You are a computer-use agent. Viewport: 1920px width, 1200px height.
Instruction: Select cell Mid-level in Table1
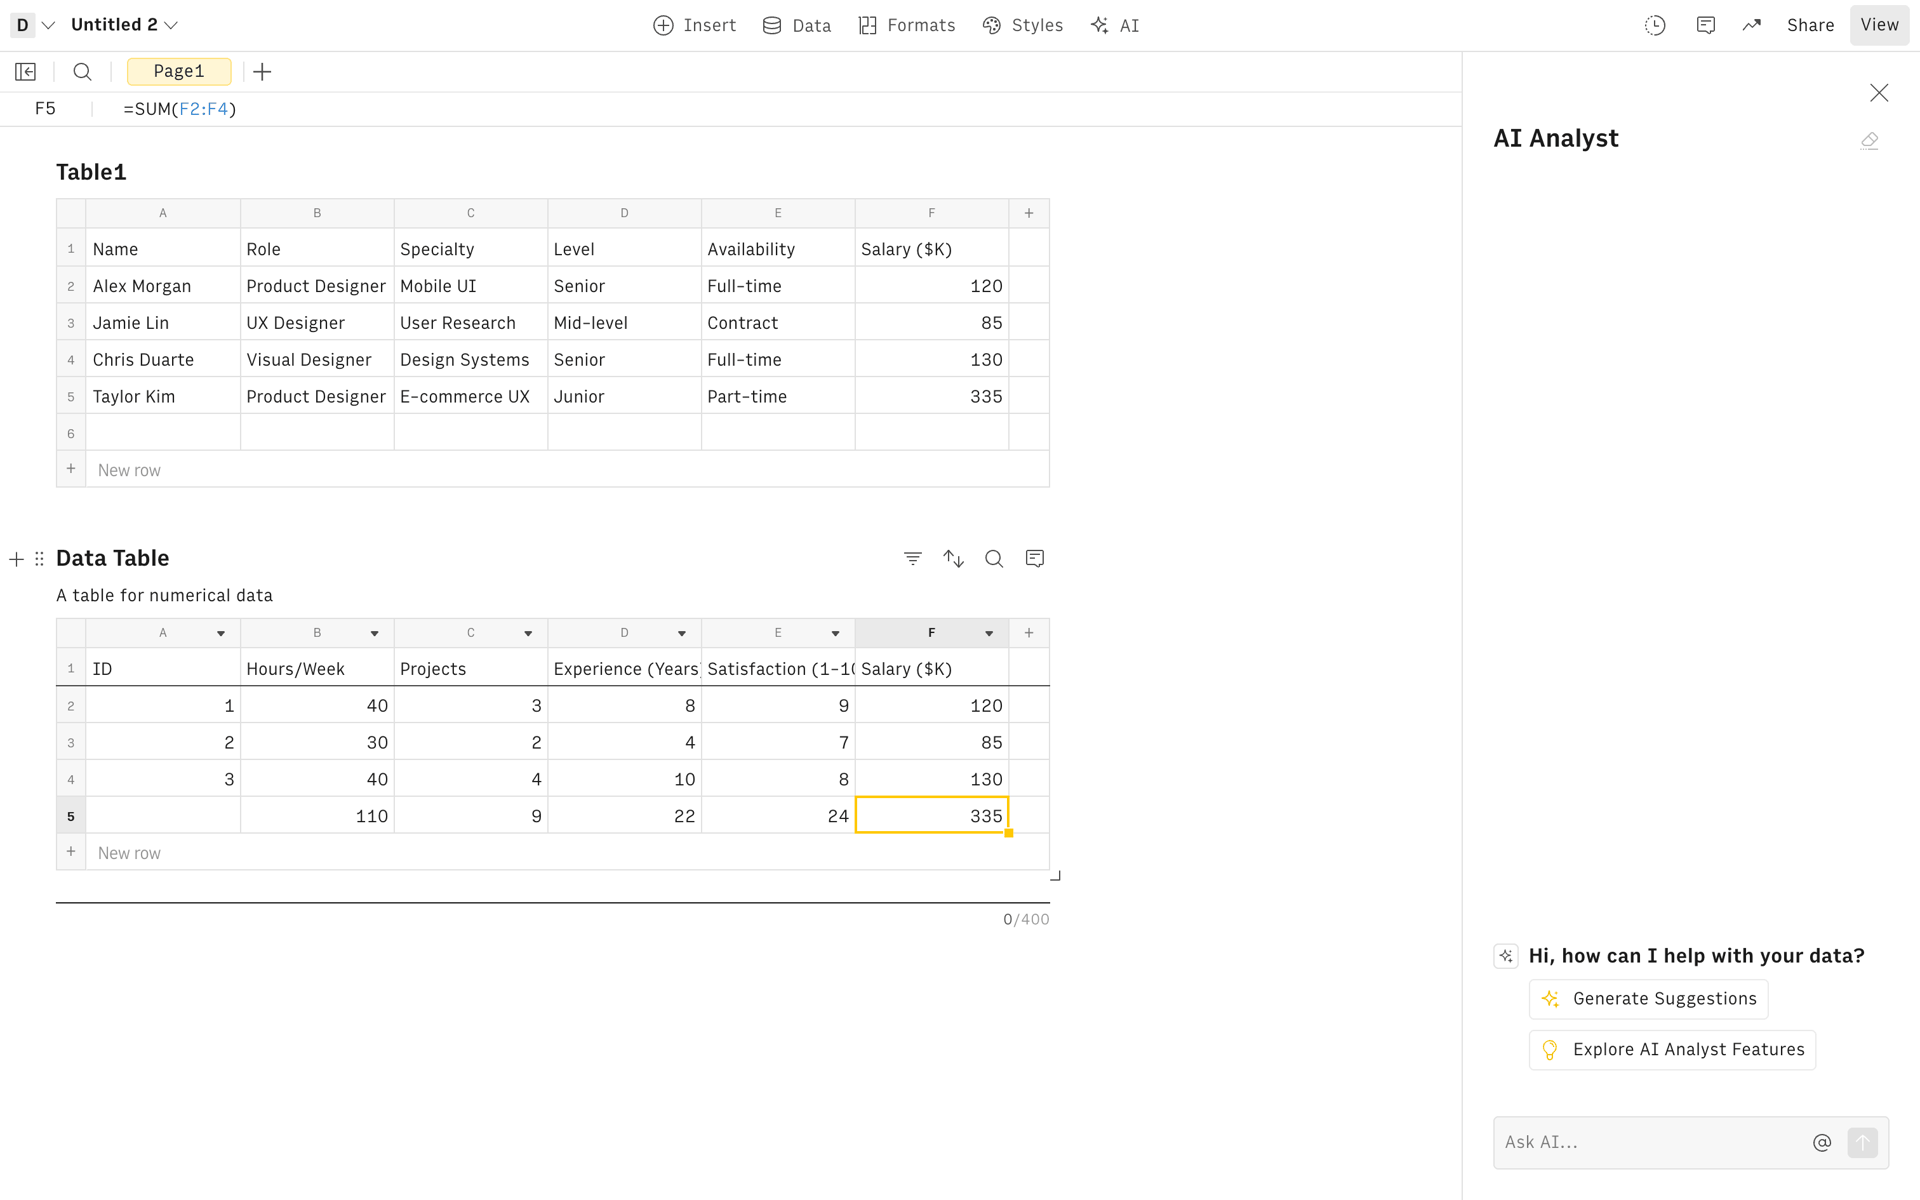624,323
